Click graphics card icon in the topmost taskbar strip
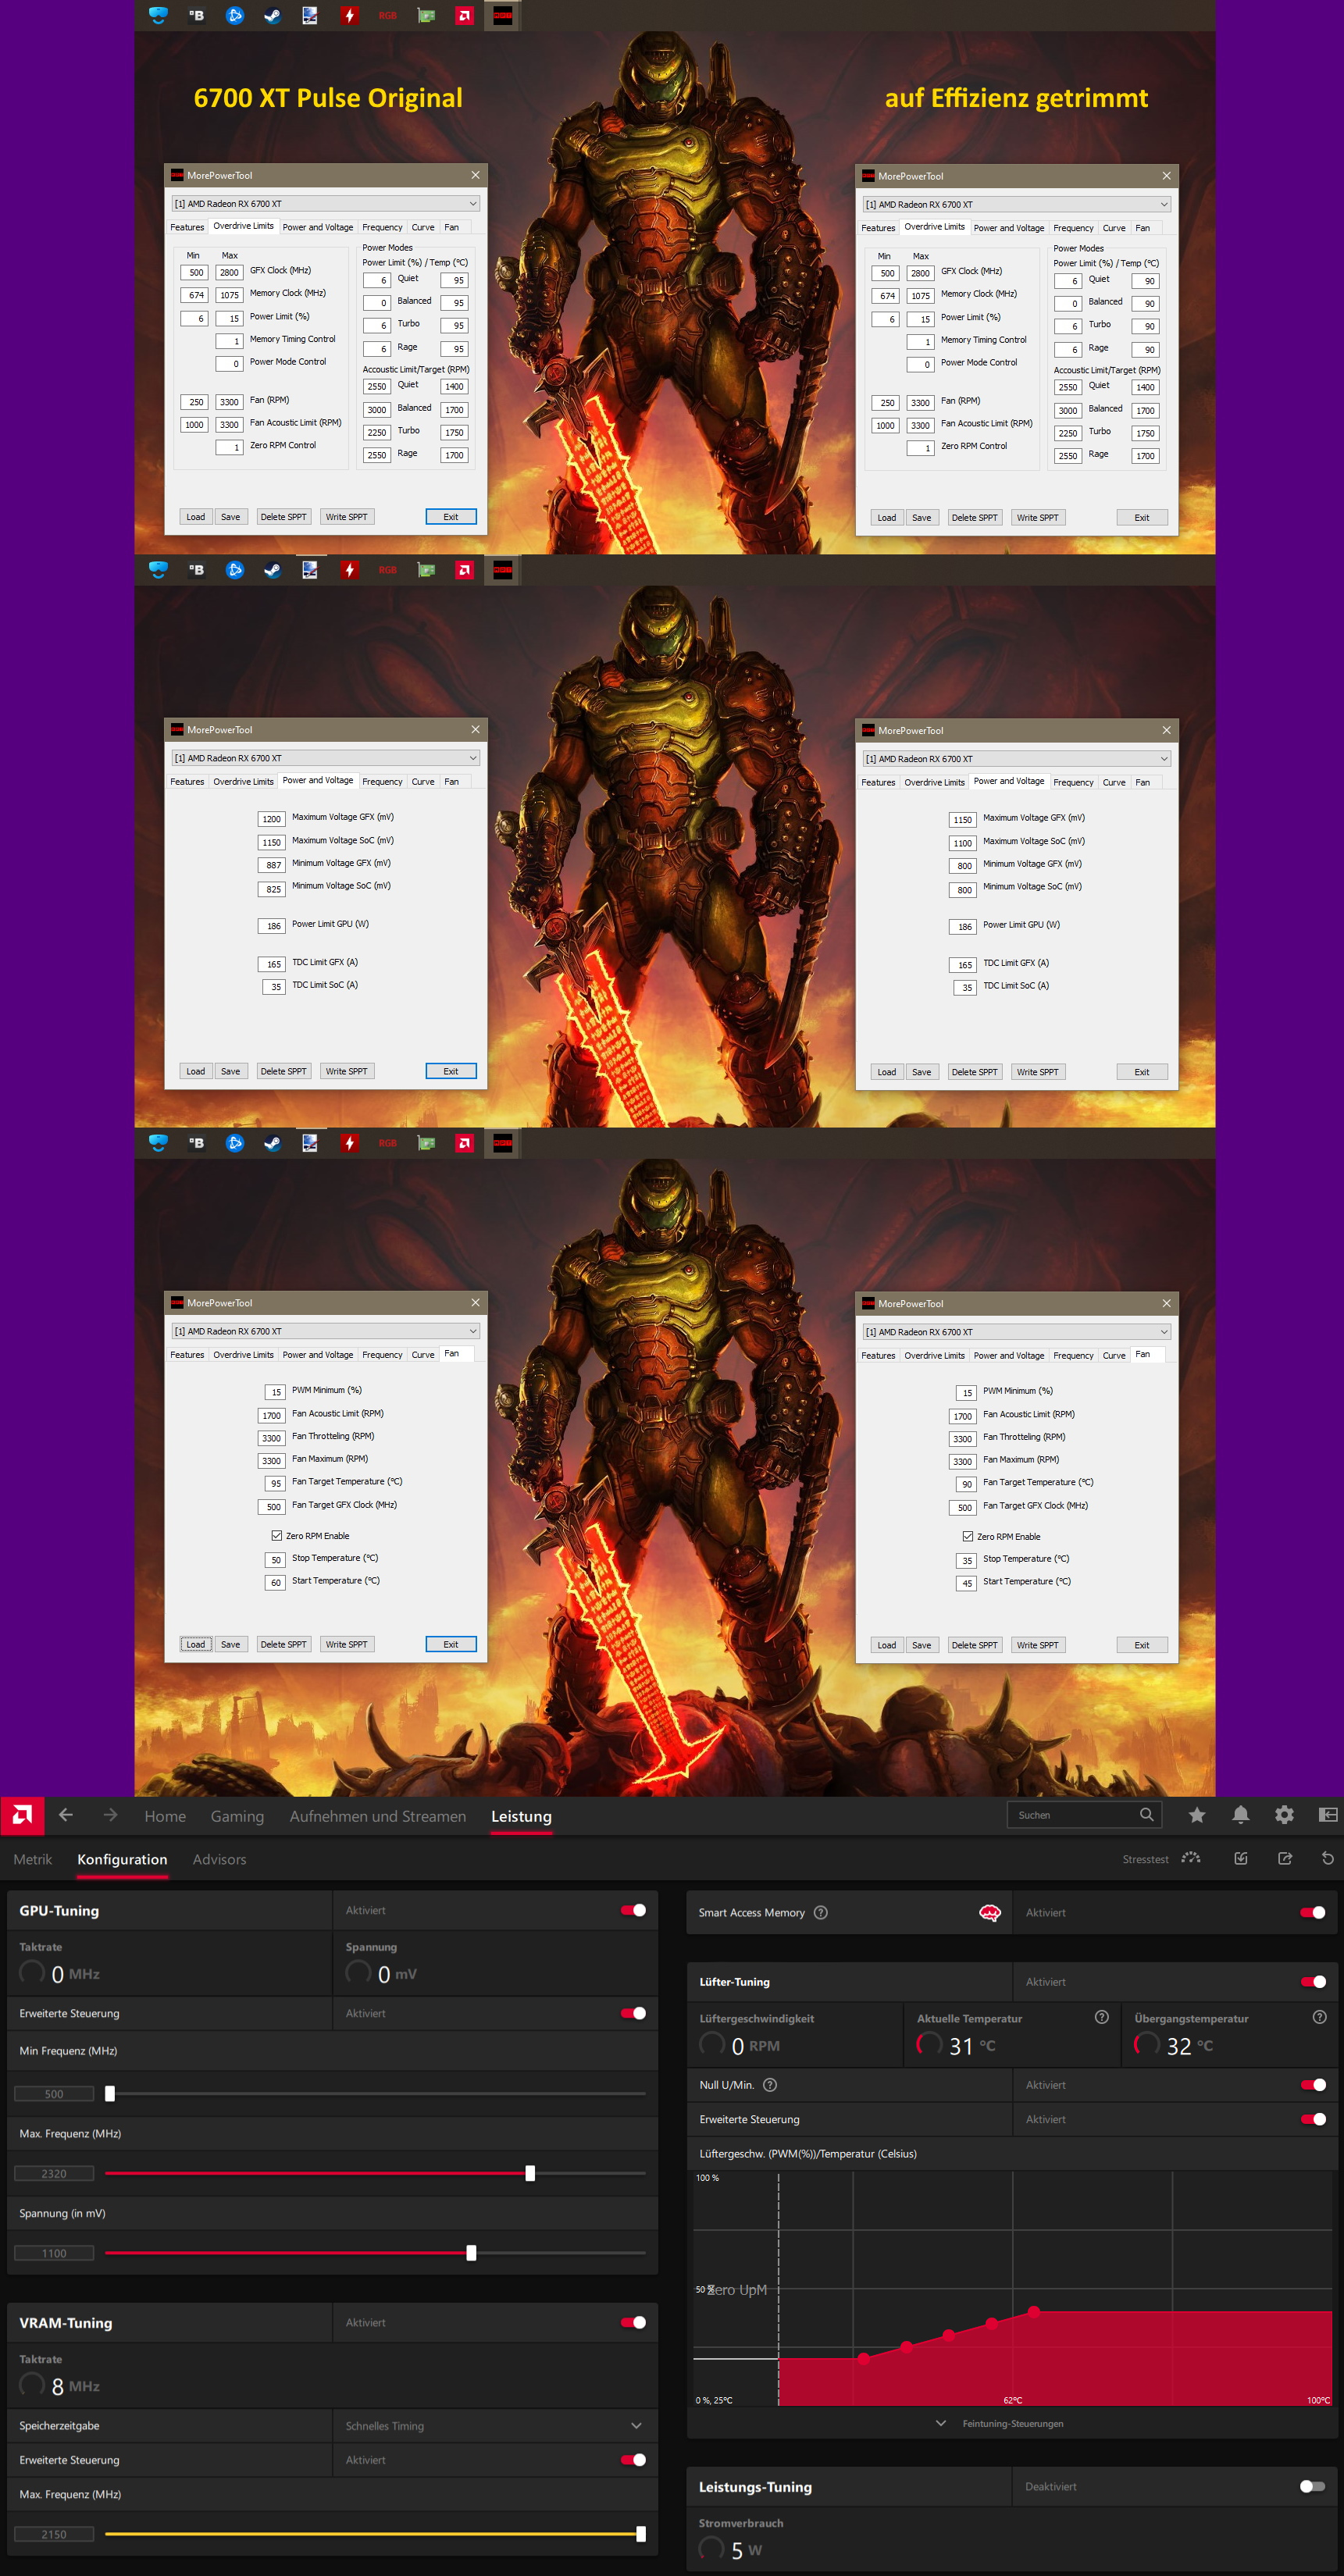 [426, 15]
